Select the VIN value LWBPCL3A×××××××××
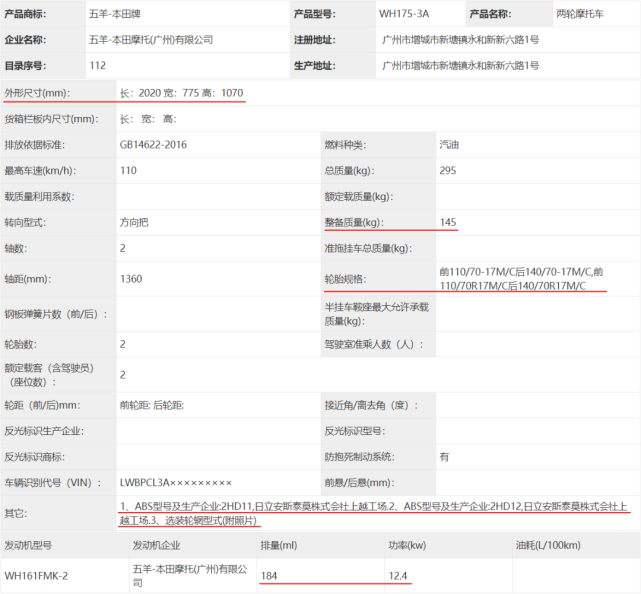 click(x=176, y=483)
